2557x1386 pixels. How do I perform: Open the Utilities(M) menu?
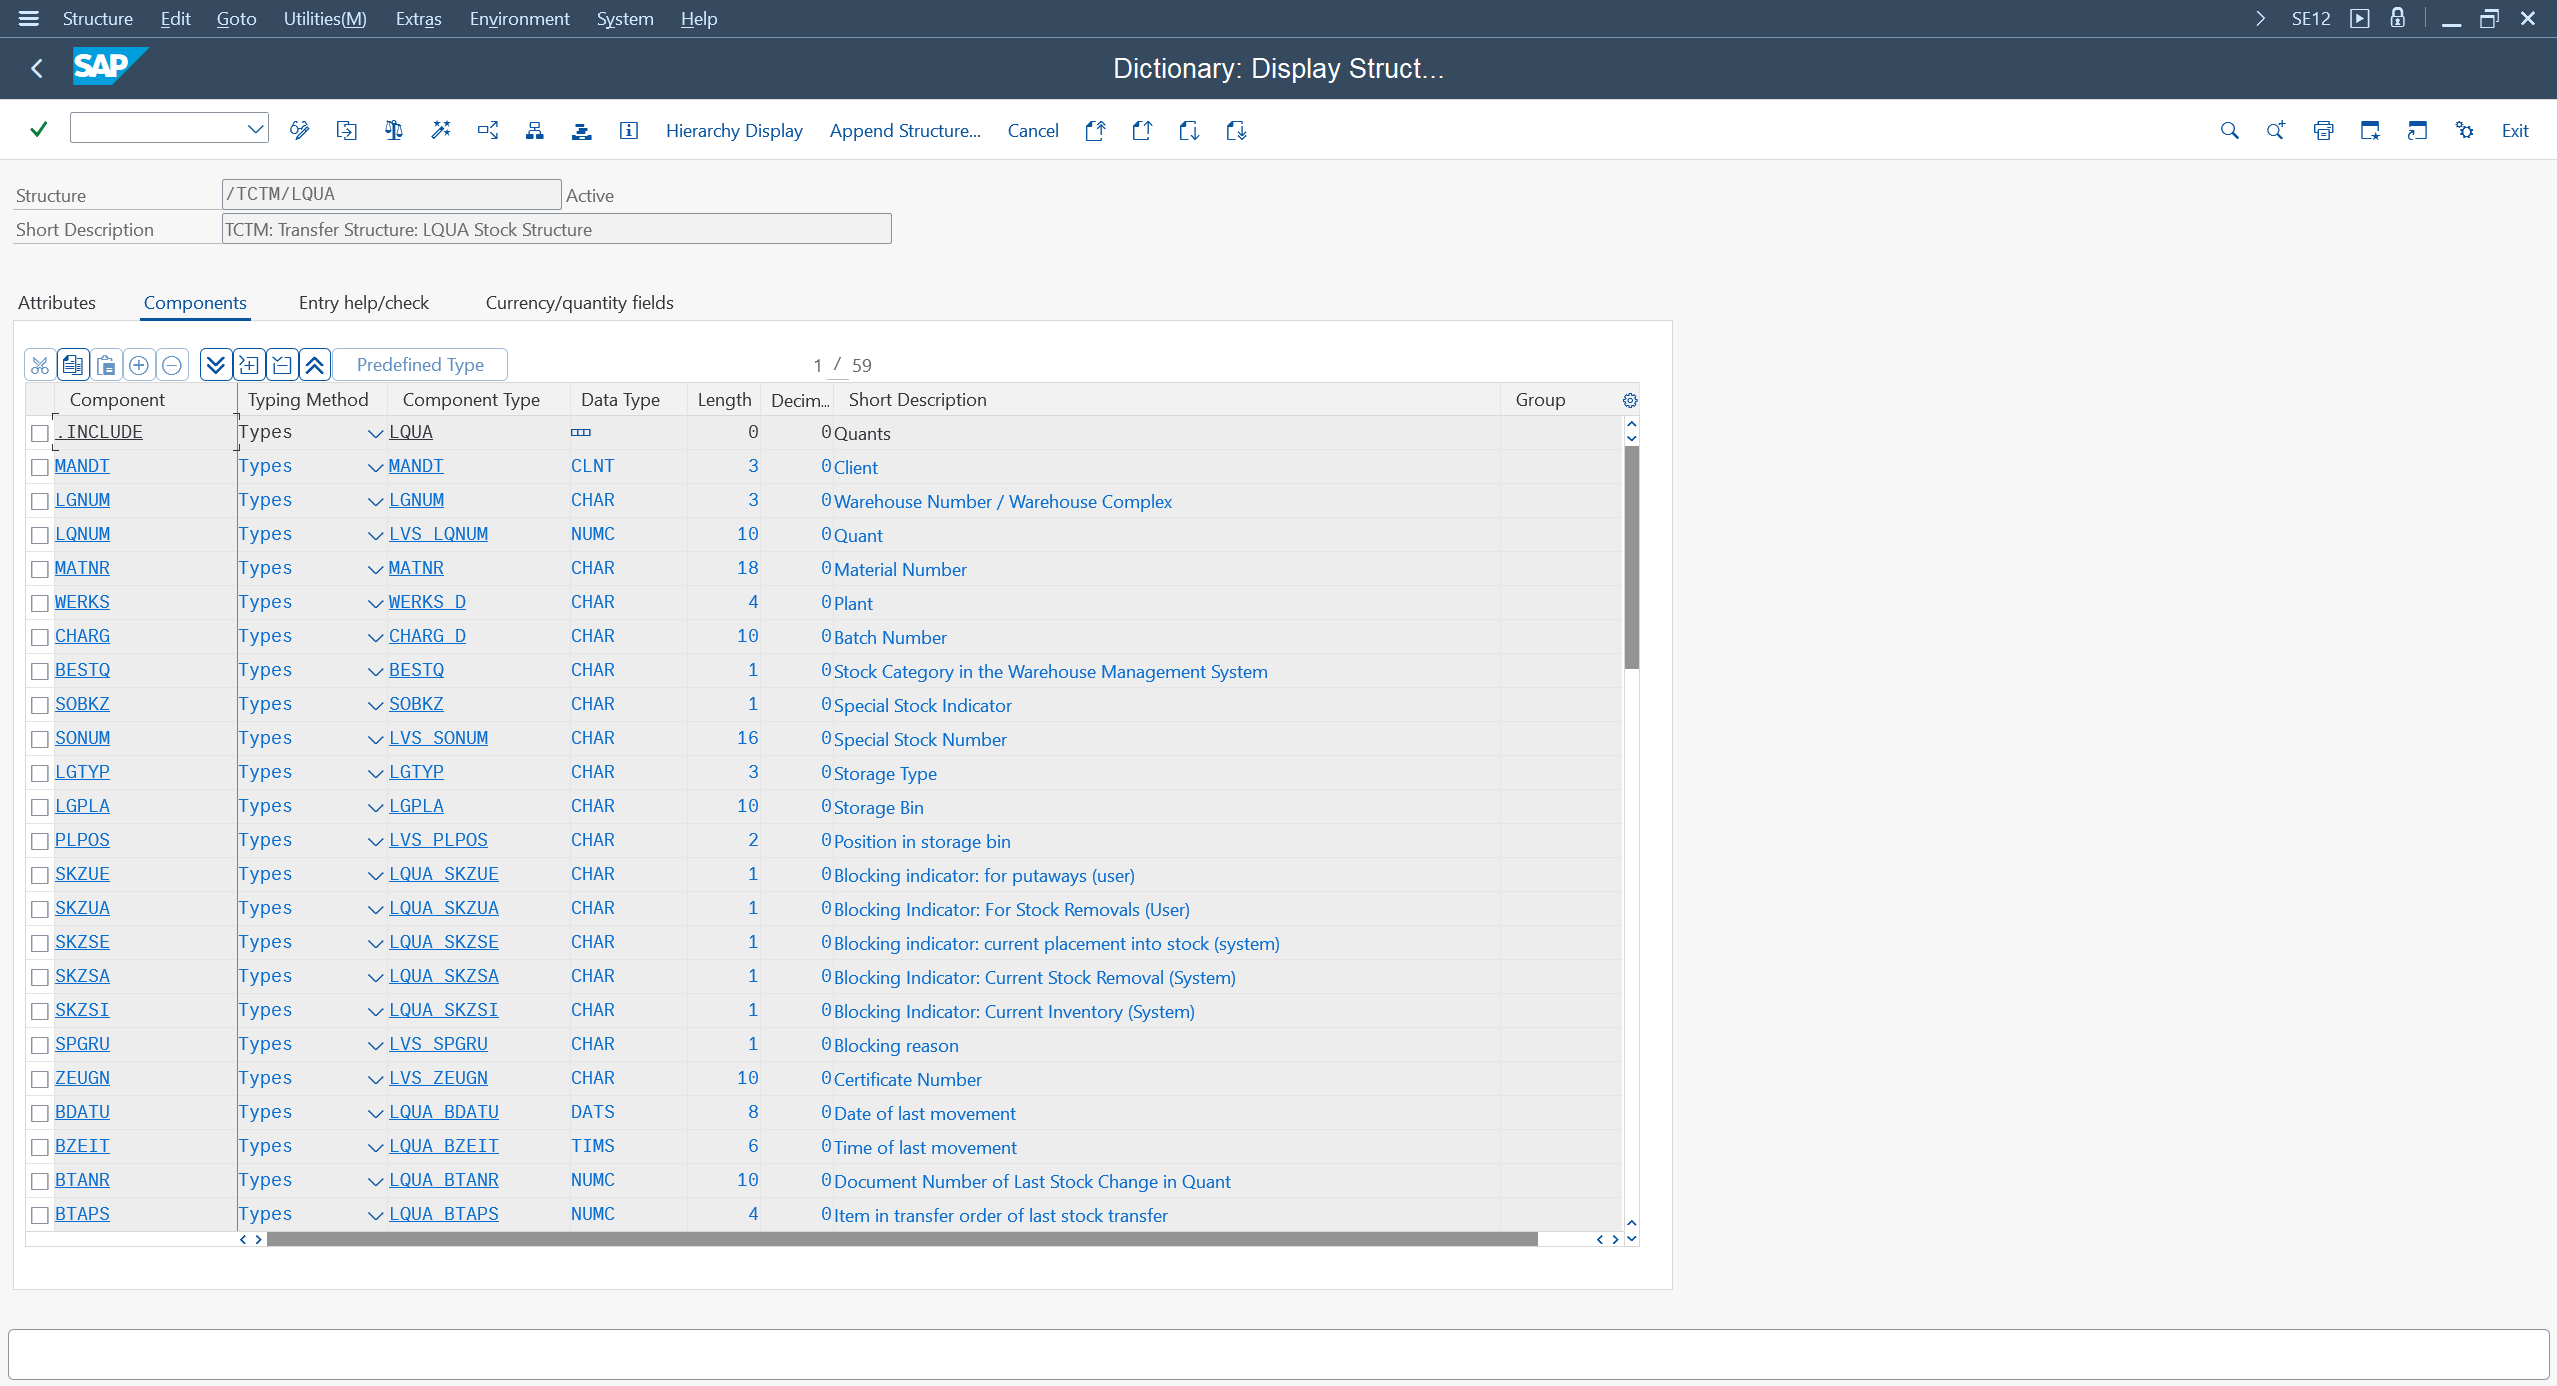(x=324, y=19)
